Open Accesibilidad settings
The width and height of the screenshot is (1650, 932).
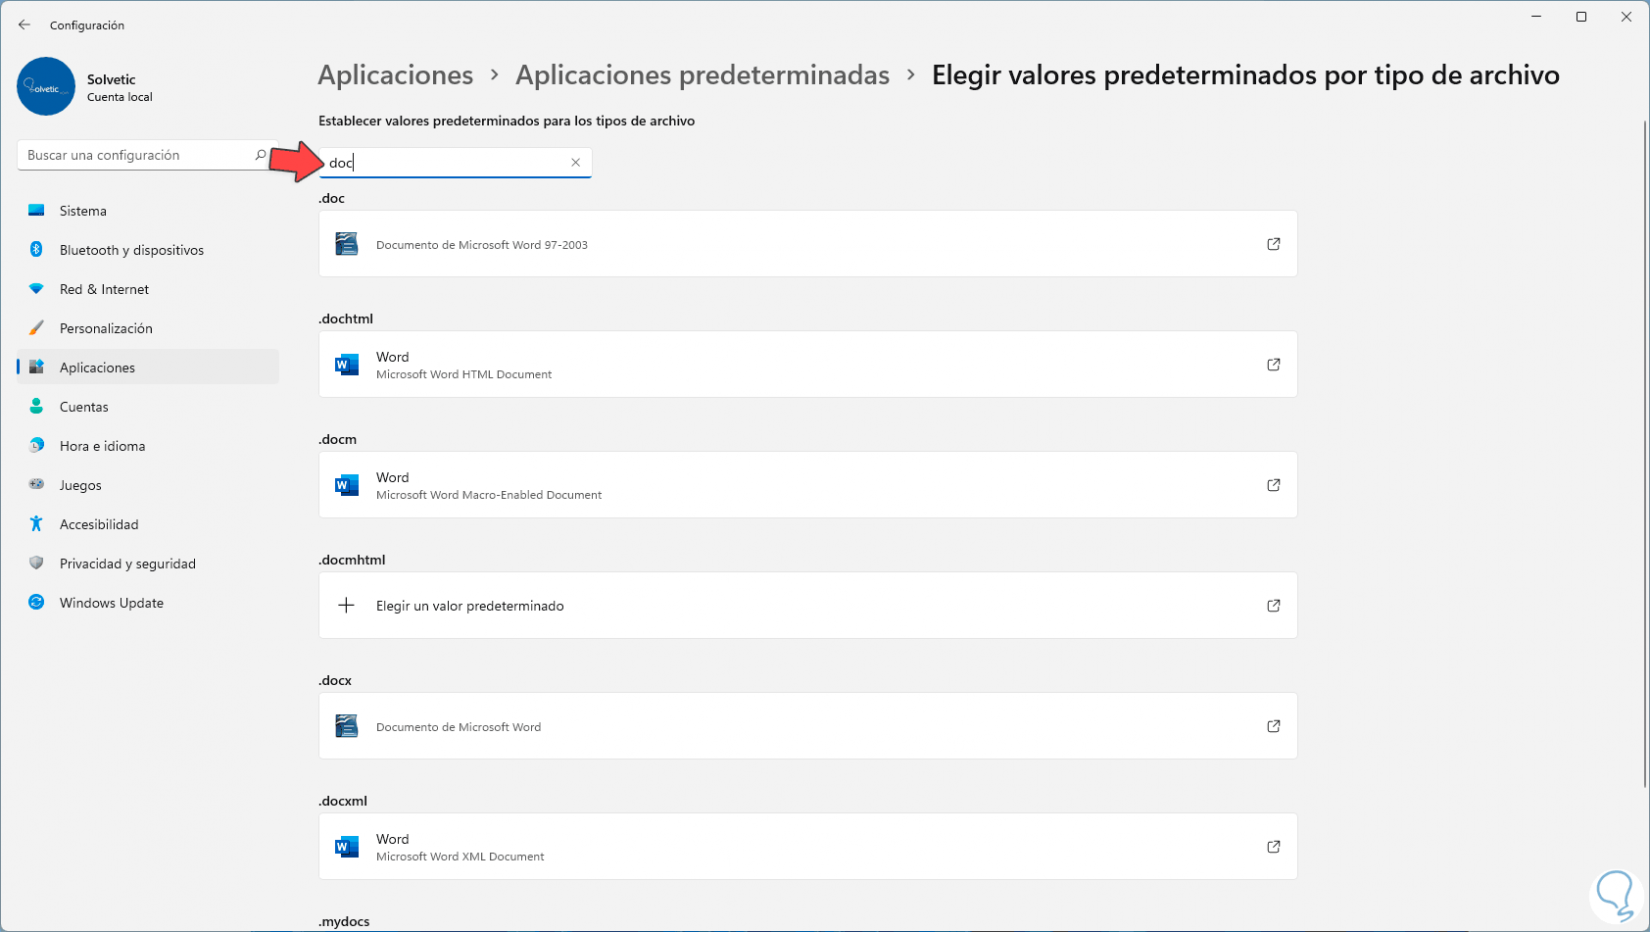(x=148, y=524)
